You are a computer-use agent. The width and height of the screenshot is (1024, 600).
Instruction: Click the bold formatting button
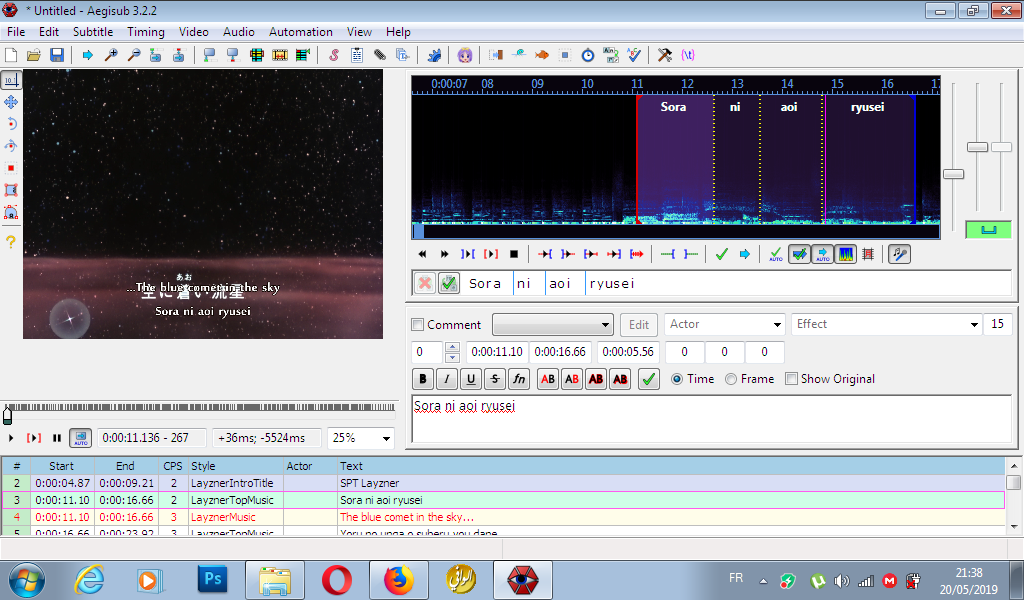[x=422, y=379]
